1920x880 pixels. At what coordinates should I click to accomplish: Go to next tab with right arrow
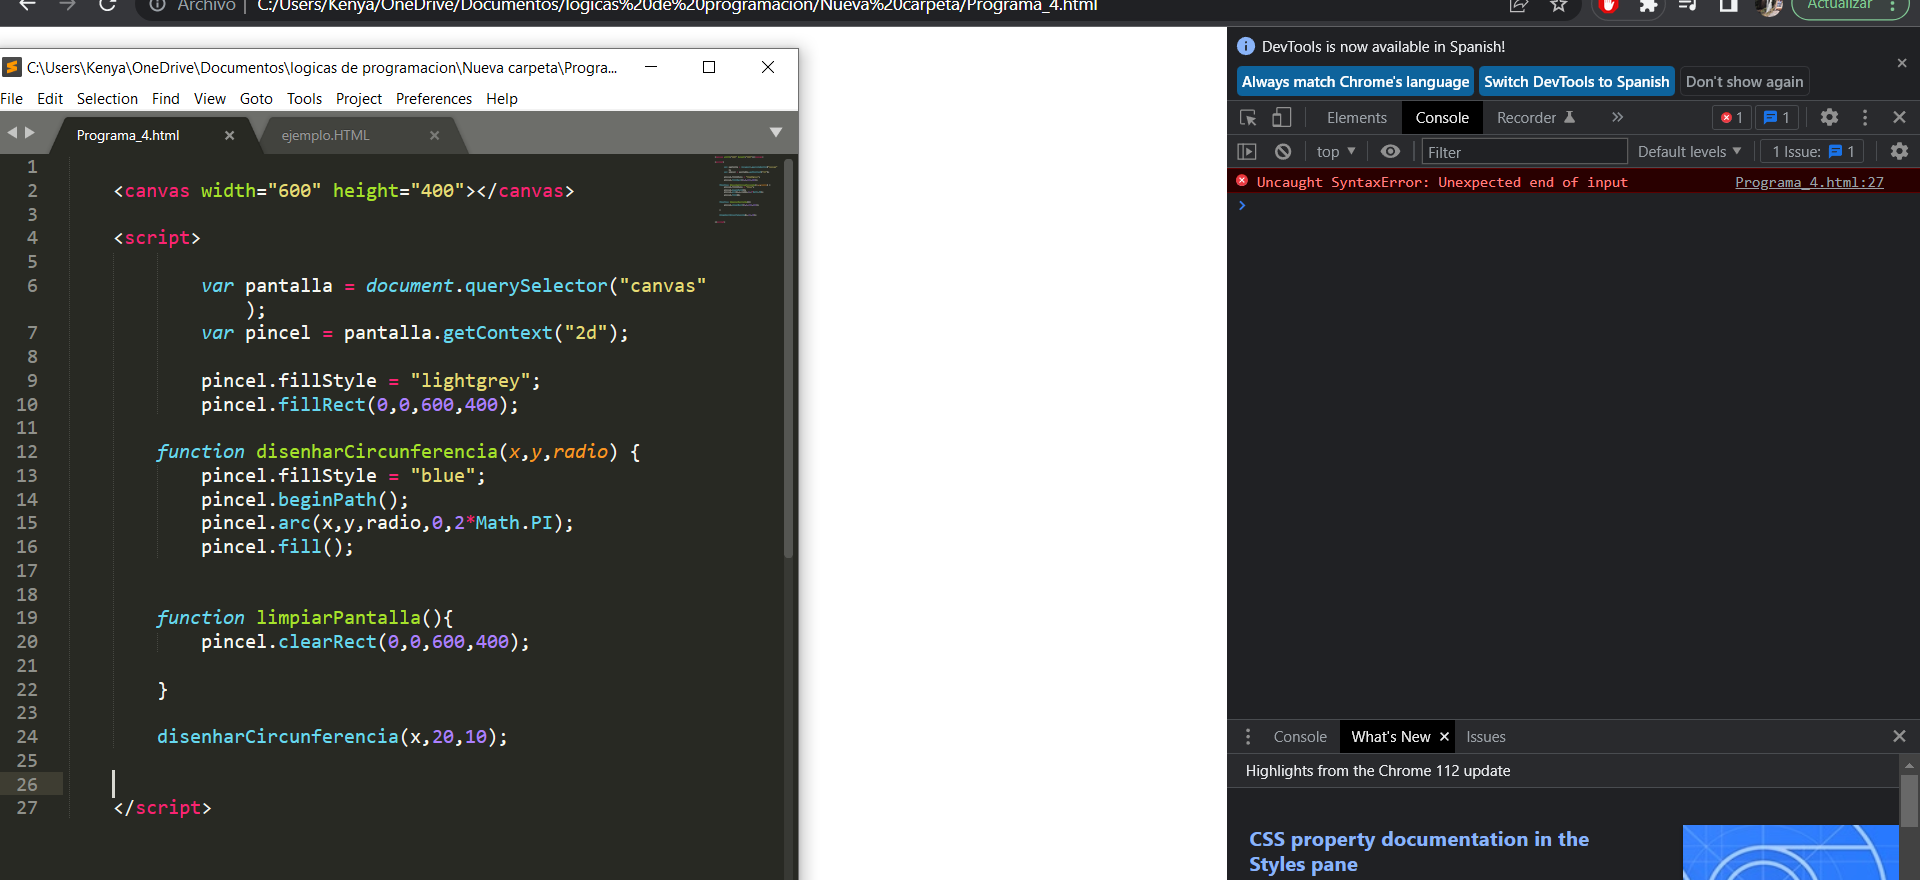tap(30, 132)
